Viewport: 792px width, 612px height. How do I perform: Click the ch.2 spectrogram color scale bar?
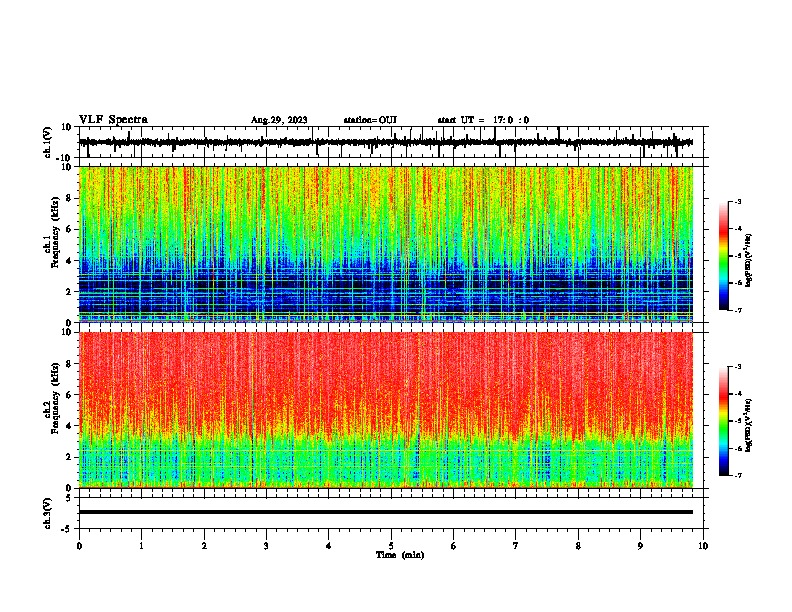pos(724,421)
